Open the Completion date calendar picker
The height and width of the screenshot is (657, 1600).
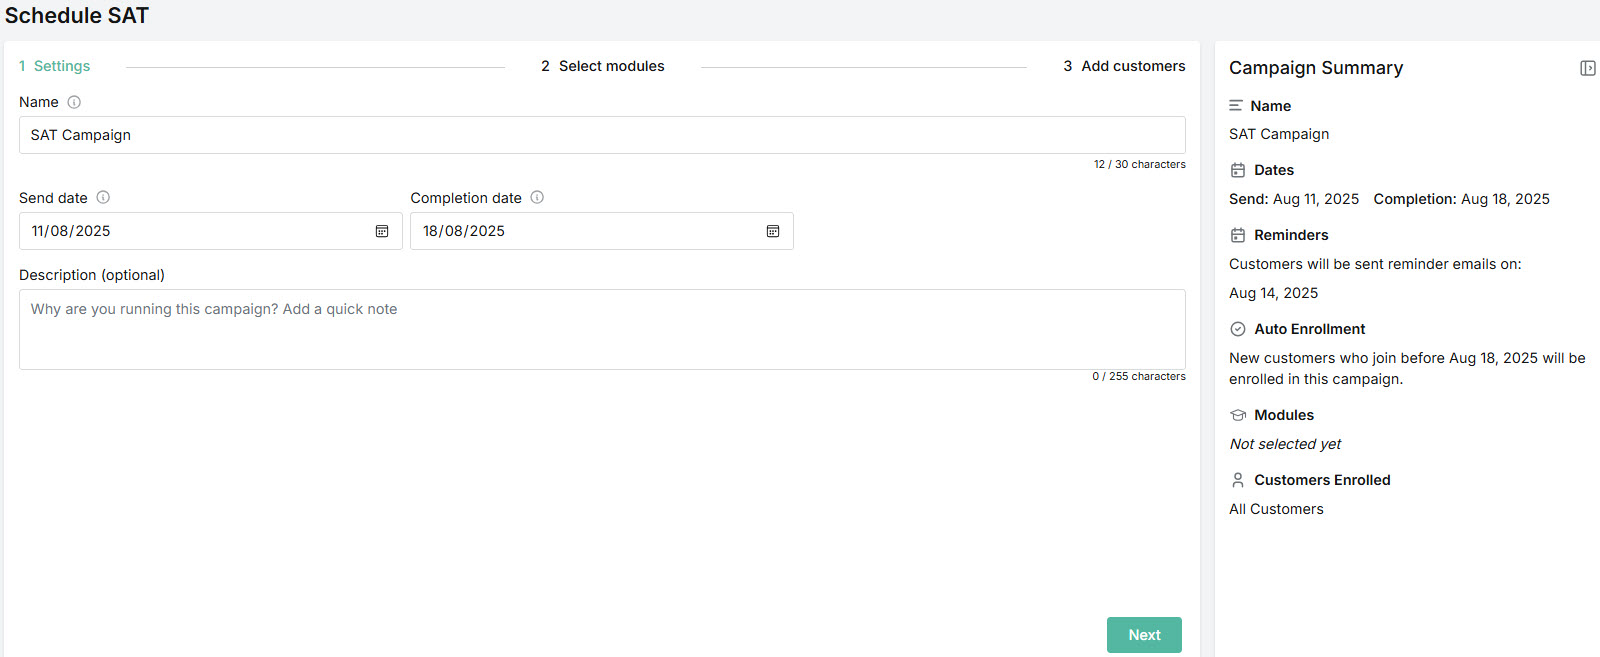tap(773, 231)
